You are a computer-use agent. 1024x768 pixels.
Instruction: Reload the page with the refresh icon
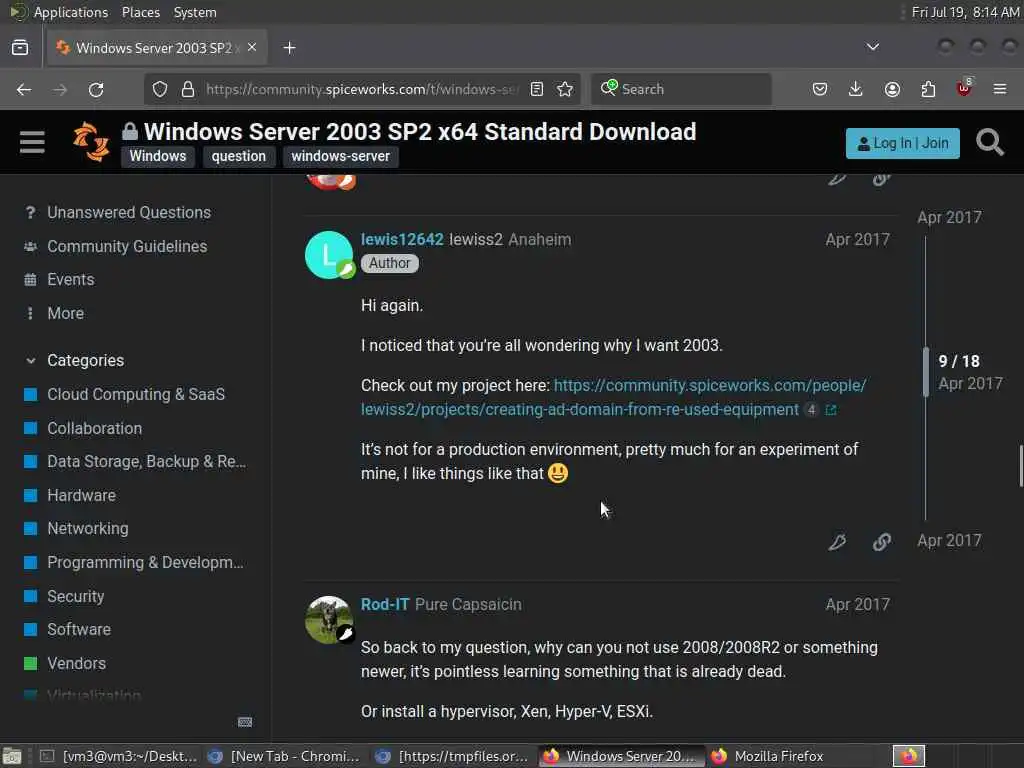(96, 89)
